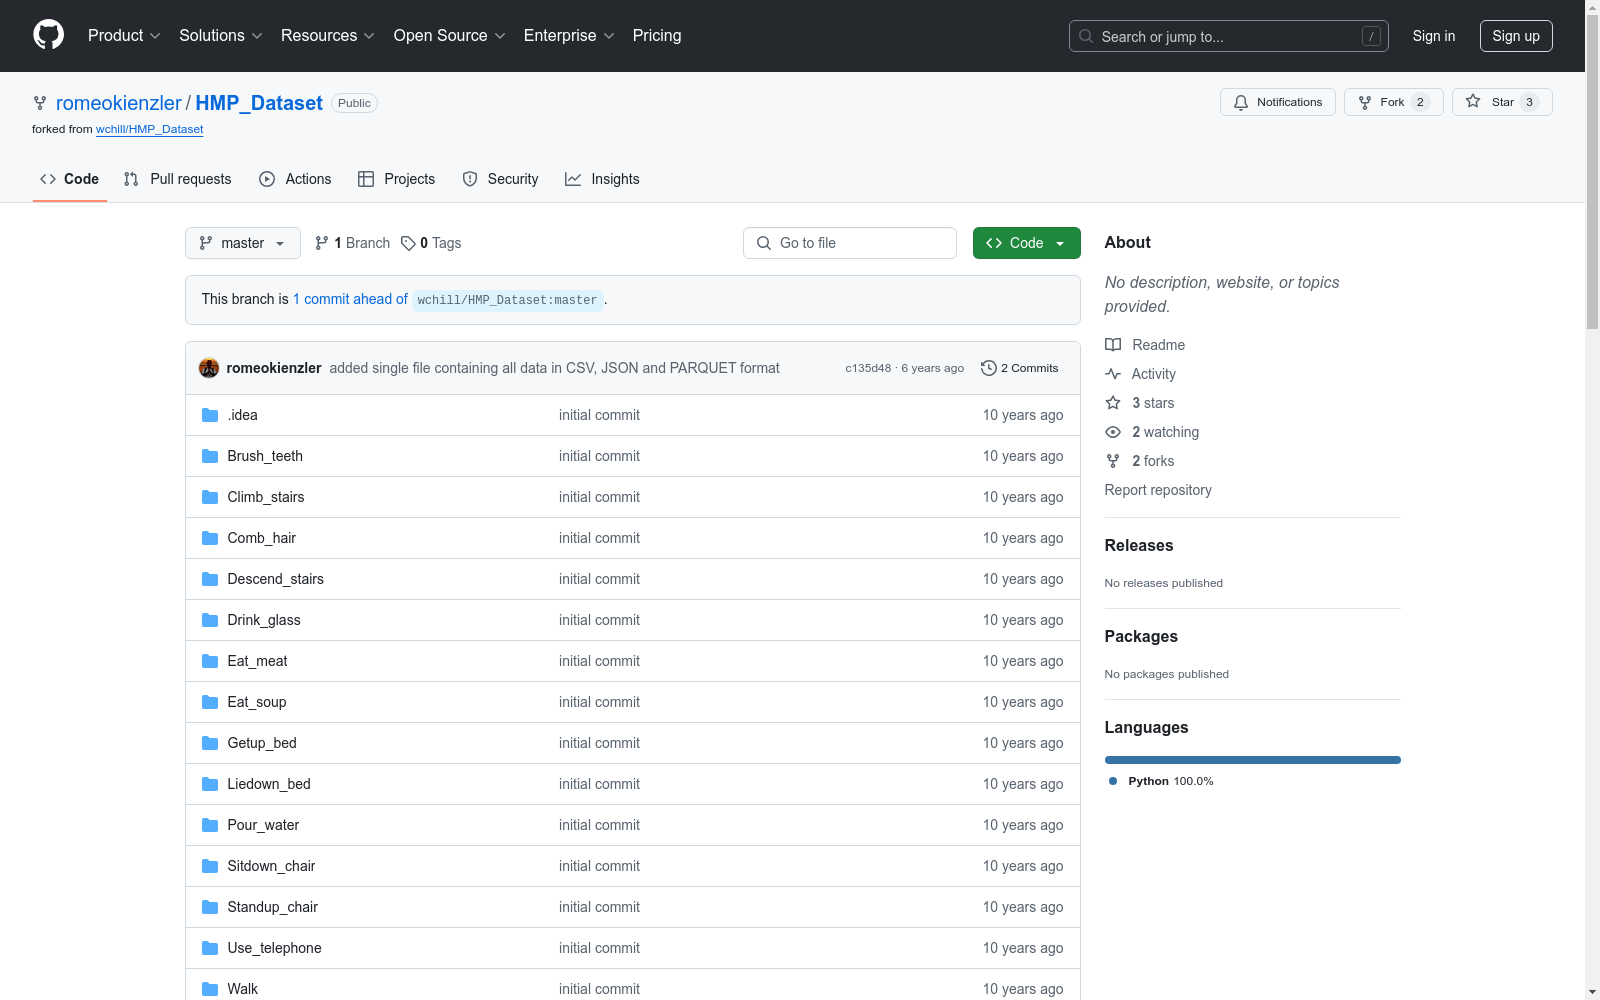Click the branch icon next to 1 Branch
1600x1000 pixels.
[x=322, y=243]
